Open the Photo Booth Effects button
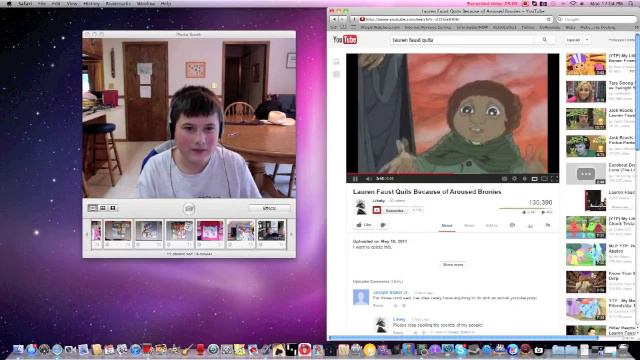 [x=269, y=208]
